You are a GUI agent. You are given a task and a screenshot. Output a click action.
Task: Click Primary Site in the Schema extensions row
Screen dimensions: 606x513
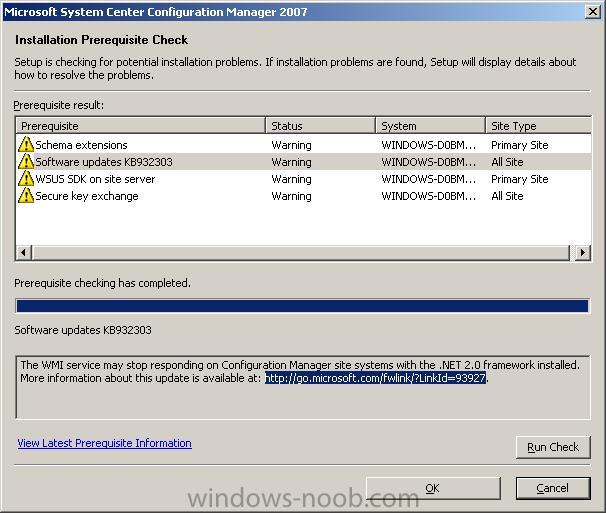click(520, 145)
